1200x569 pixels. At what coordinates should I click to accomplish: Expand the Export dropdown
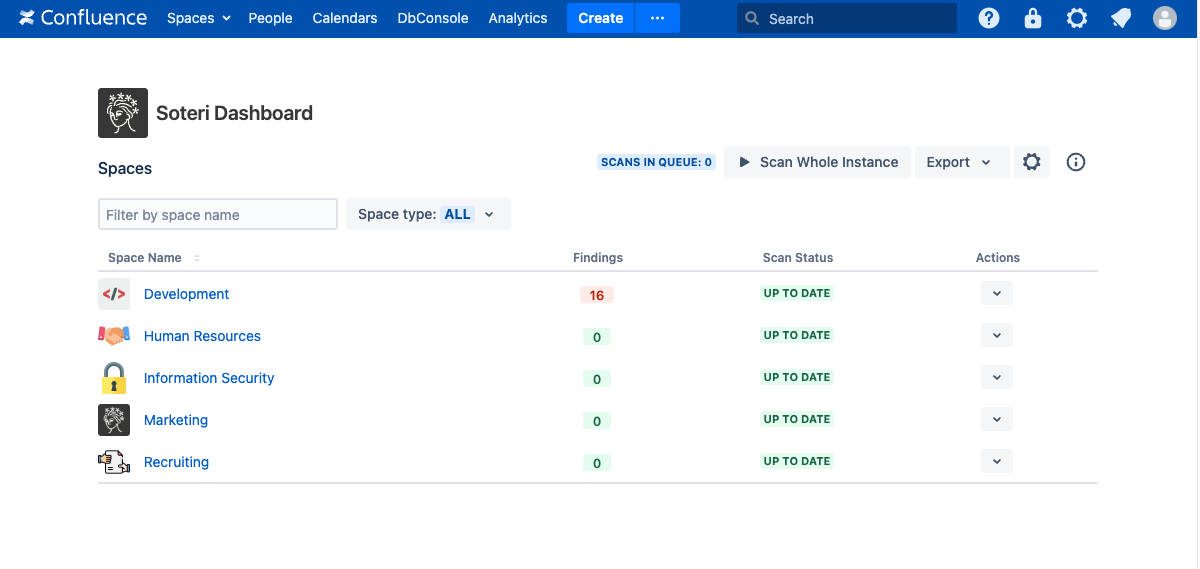[958, 162]
